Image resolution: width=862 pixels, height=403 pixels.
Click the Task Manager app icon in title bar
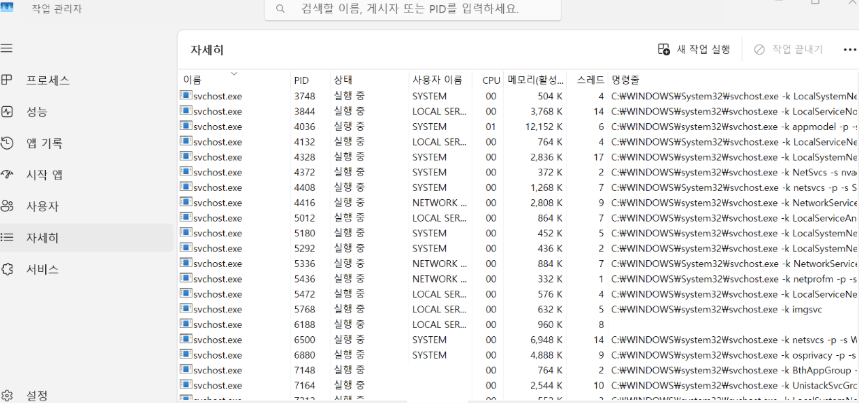point(7,8)
